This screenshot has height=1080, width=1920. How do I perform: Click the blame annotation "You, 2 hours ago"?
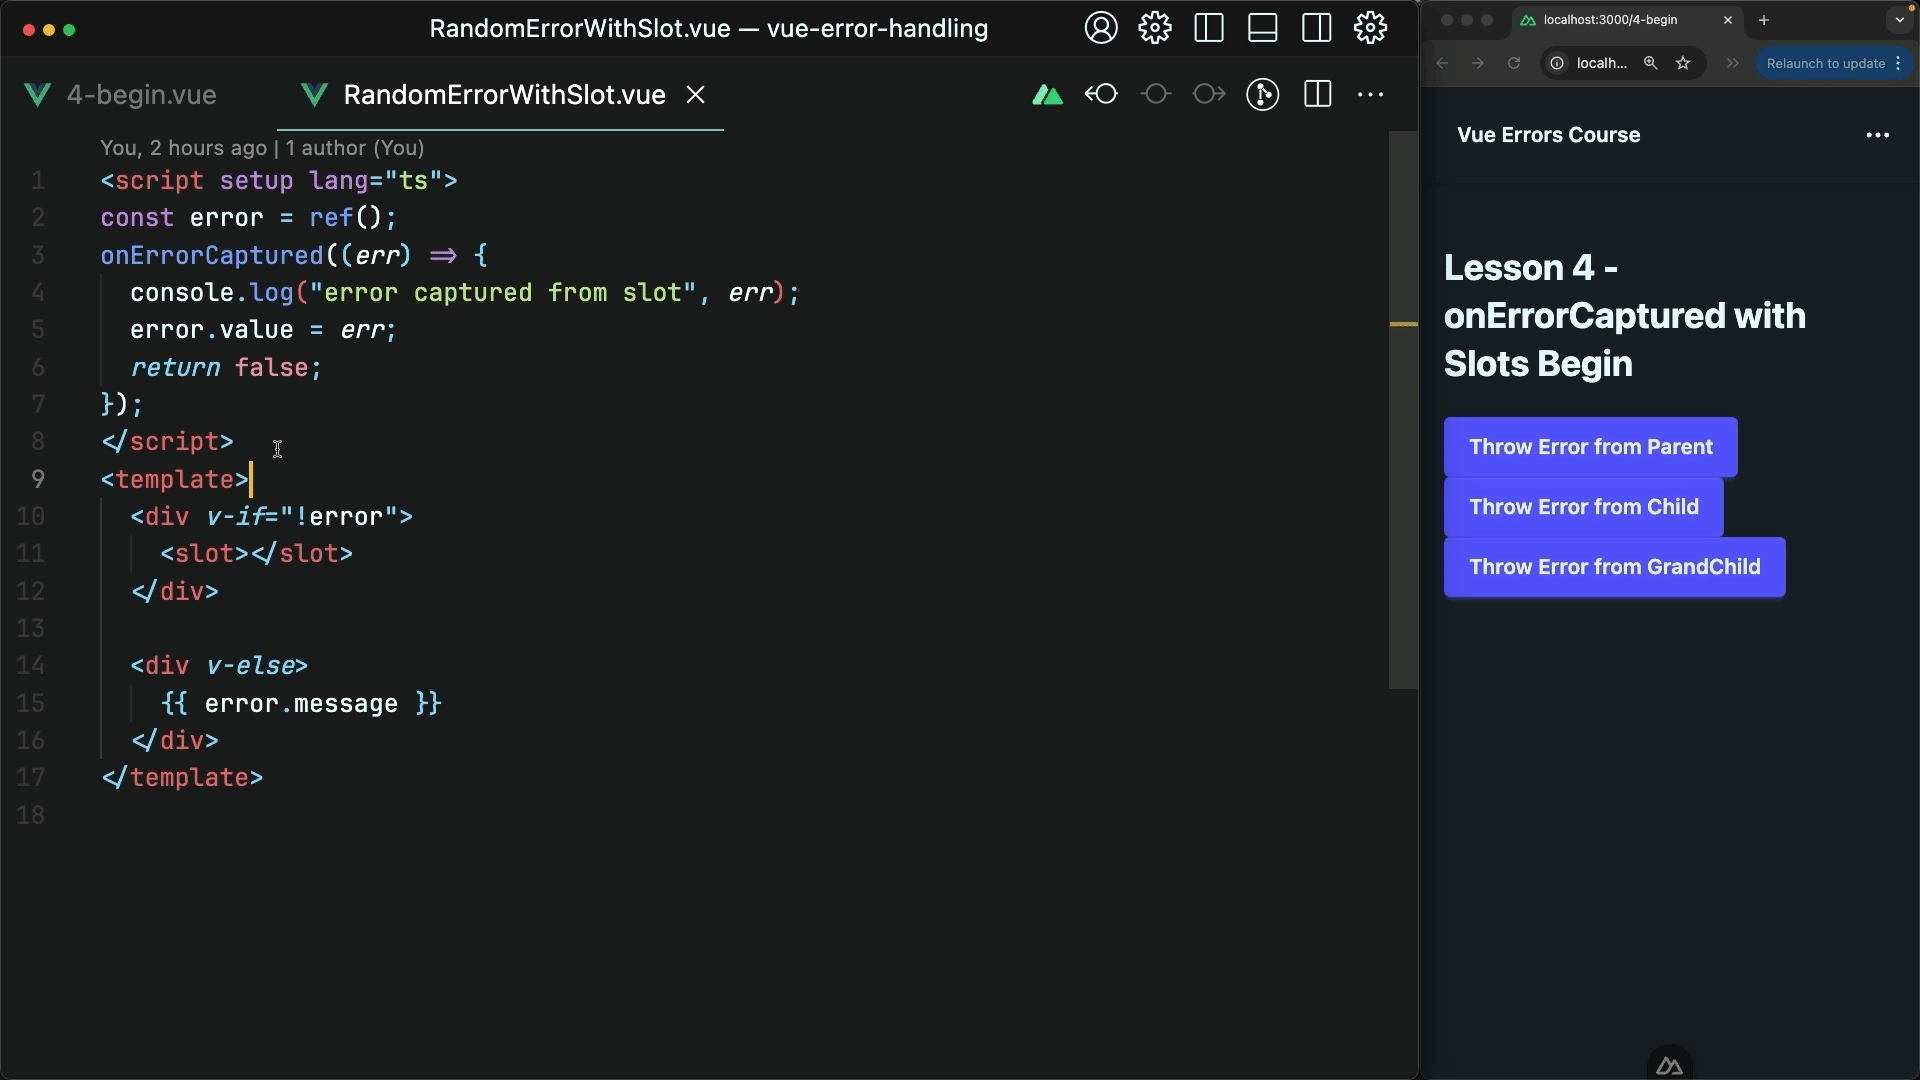coord(184,148)
